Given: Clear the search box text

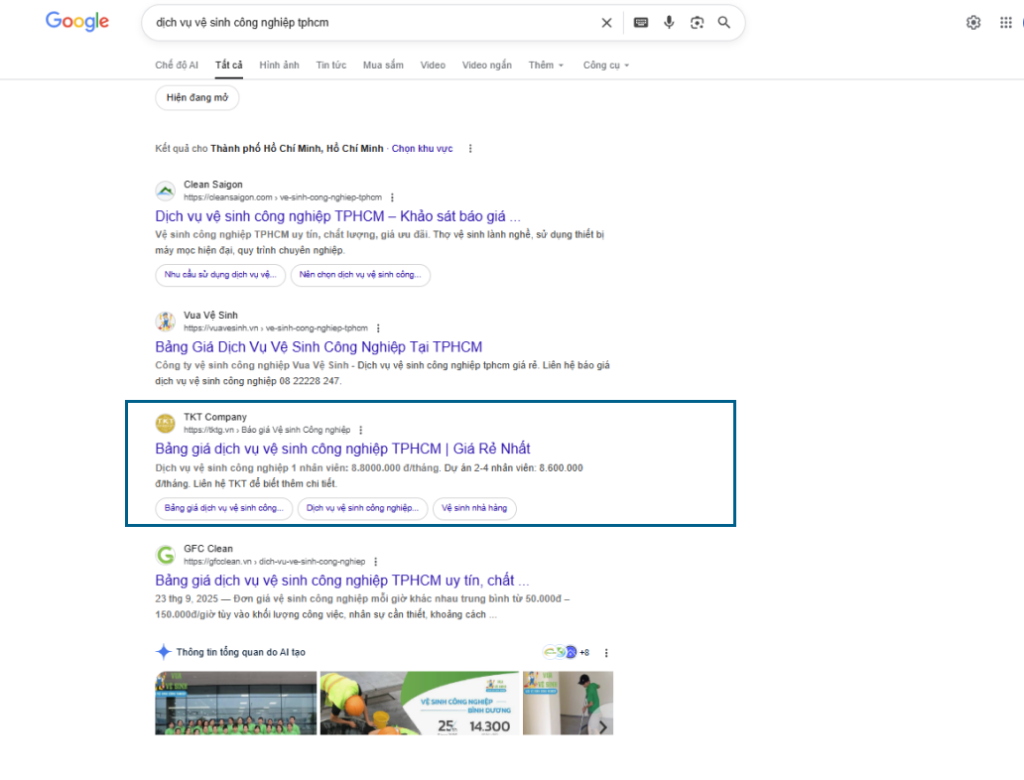Looking at the screenshot, I should pos(606,23).
